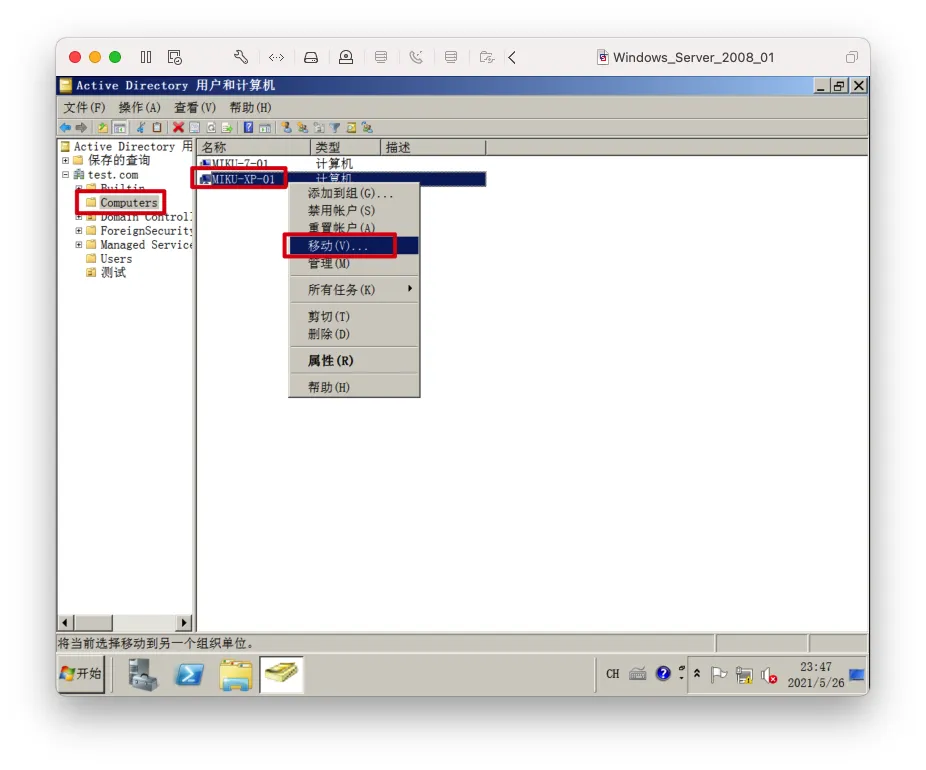Pause the virtual machine with the pause icon
This screenshot has height=770, width=926.
coord(146,57)
